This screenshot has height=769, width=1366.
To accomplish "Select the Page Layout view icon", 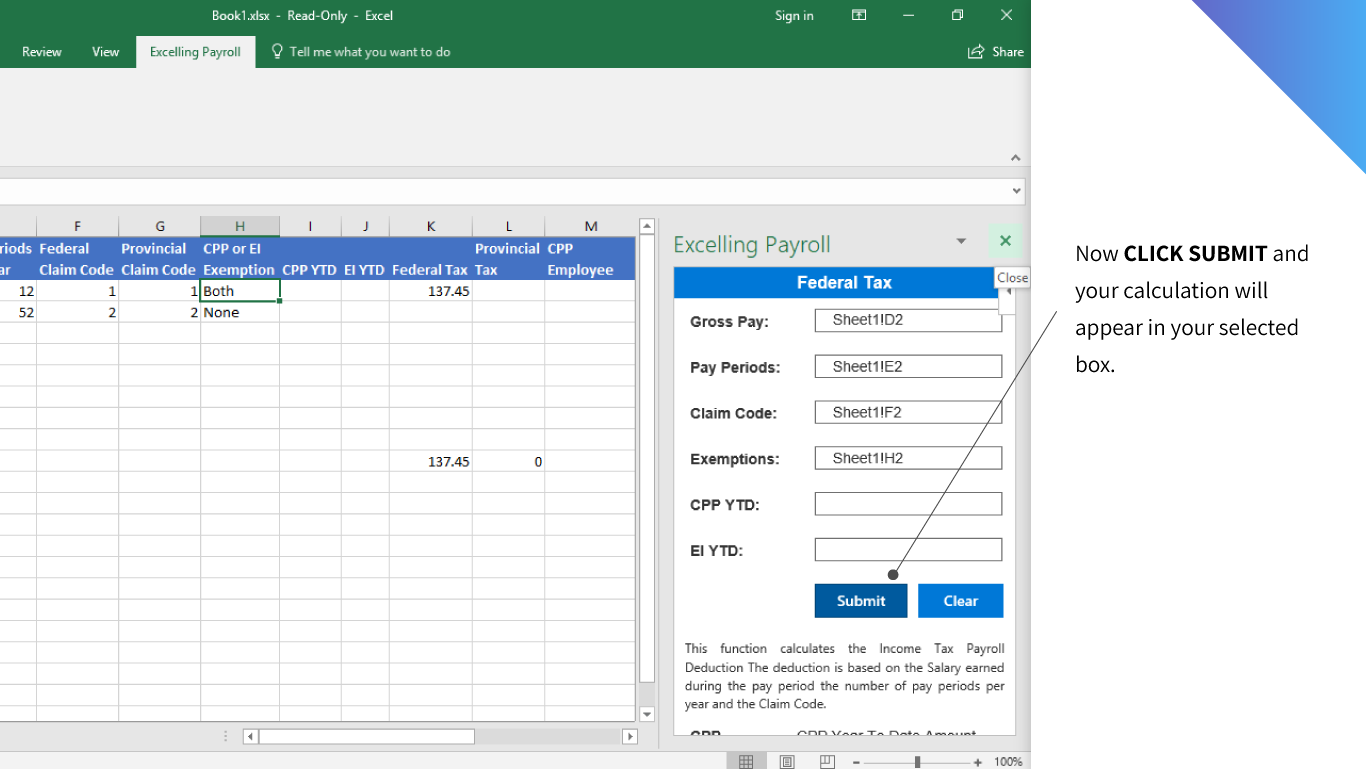I will 786,760.
